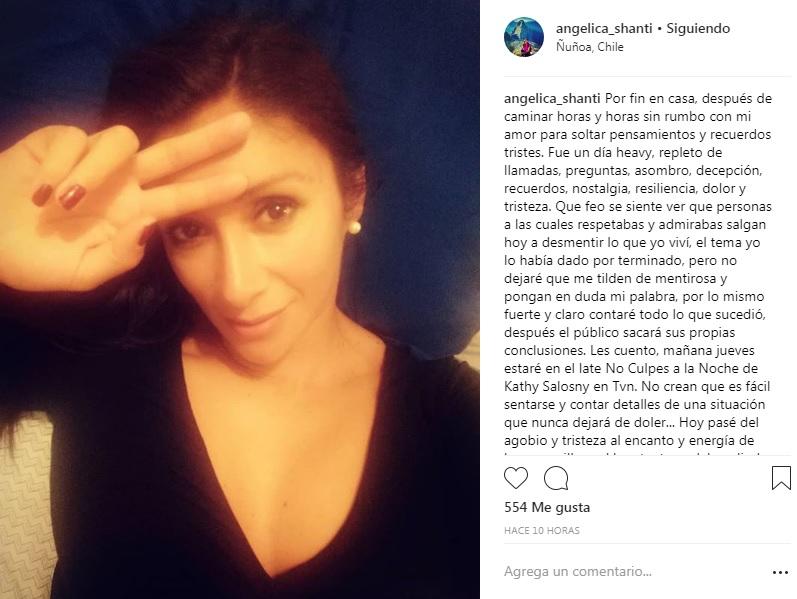
Task: Open comments via the speech bubble icon
Action: click(x=556, y=478)
